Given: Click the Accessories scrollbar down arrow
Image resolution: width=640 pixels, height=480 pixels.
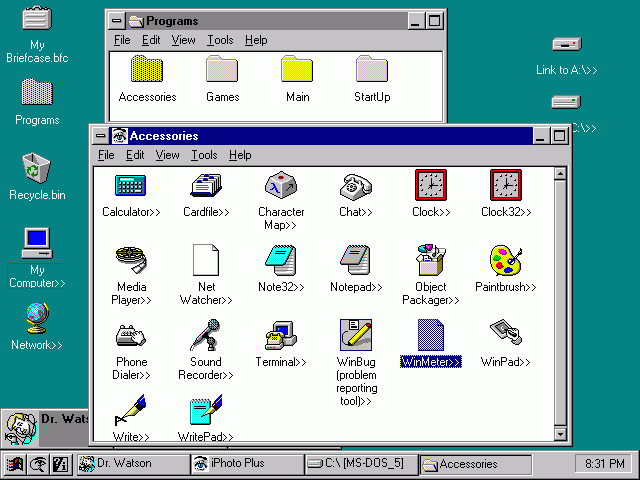Looking at the screenshot, I should [560, 434].
